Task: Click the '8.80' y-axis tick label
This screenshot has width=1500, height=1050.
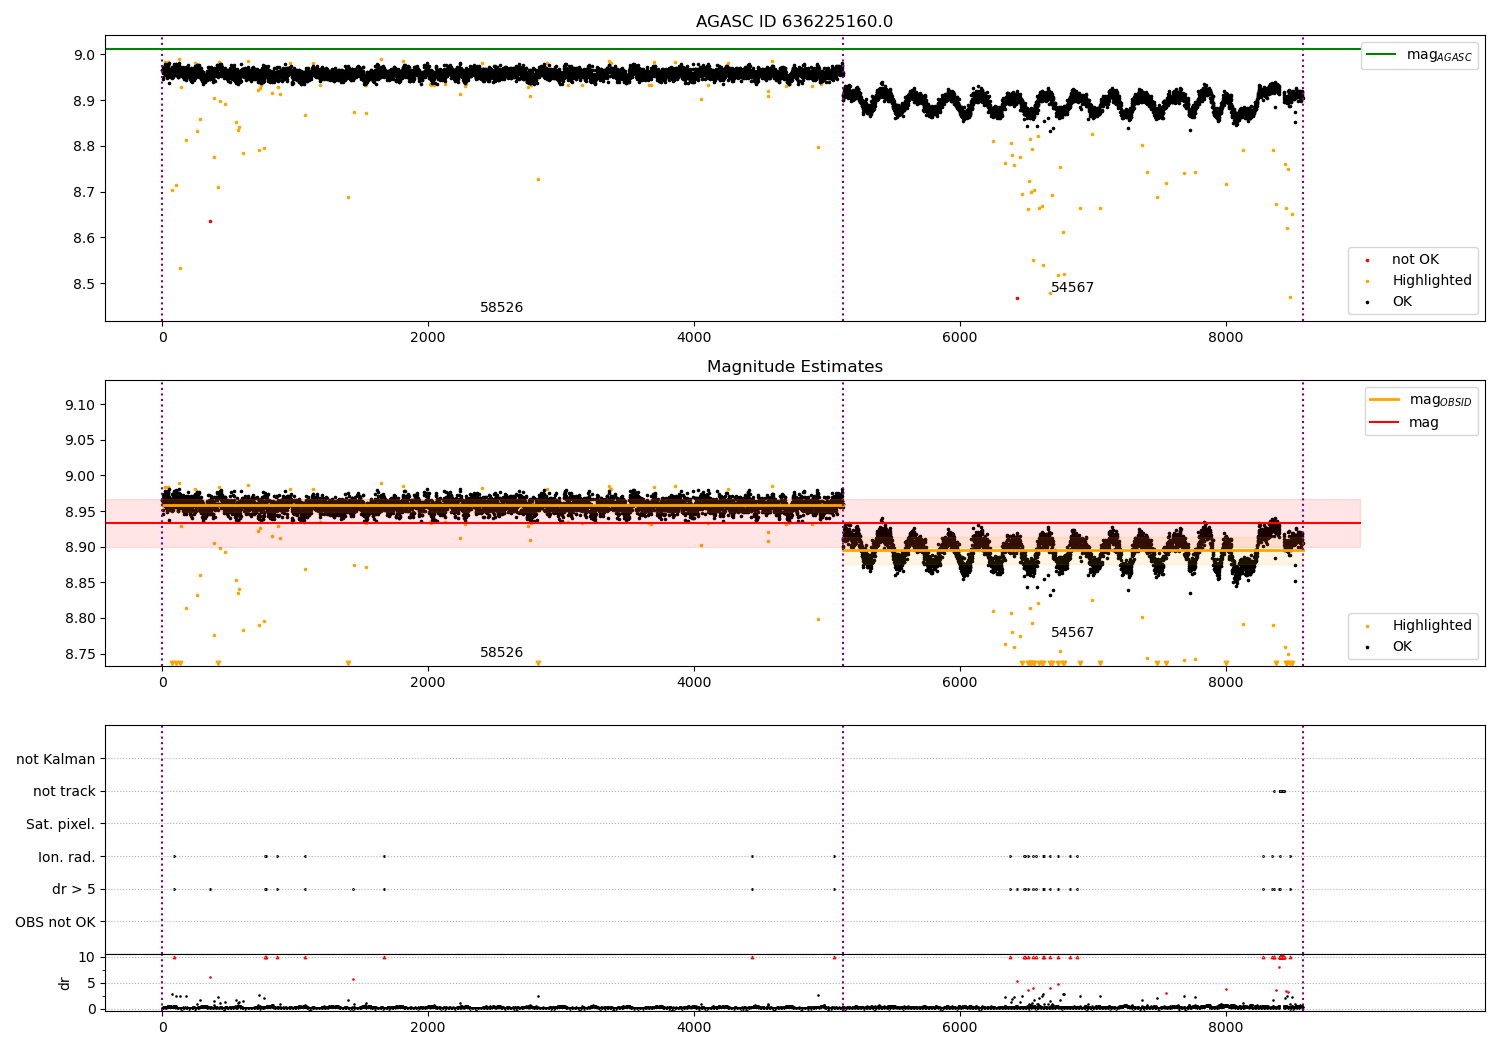Action: pos(81,618)
